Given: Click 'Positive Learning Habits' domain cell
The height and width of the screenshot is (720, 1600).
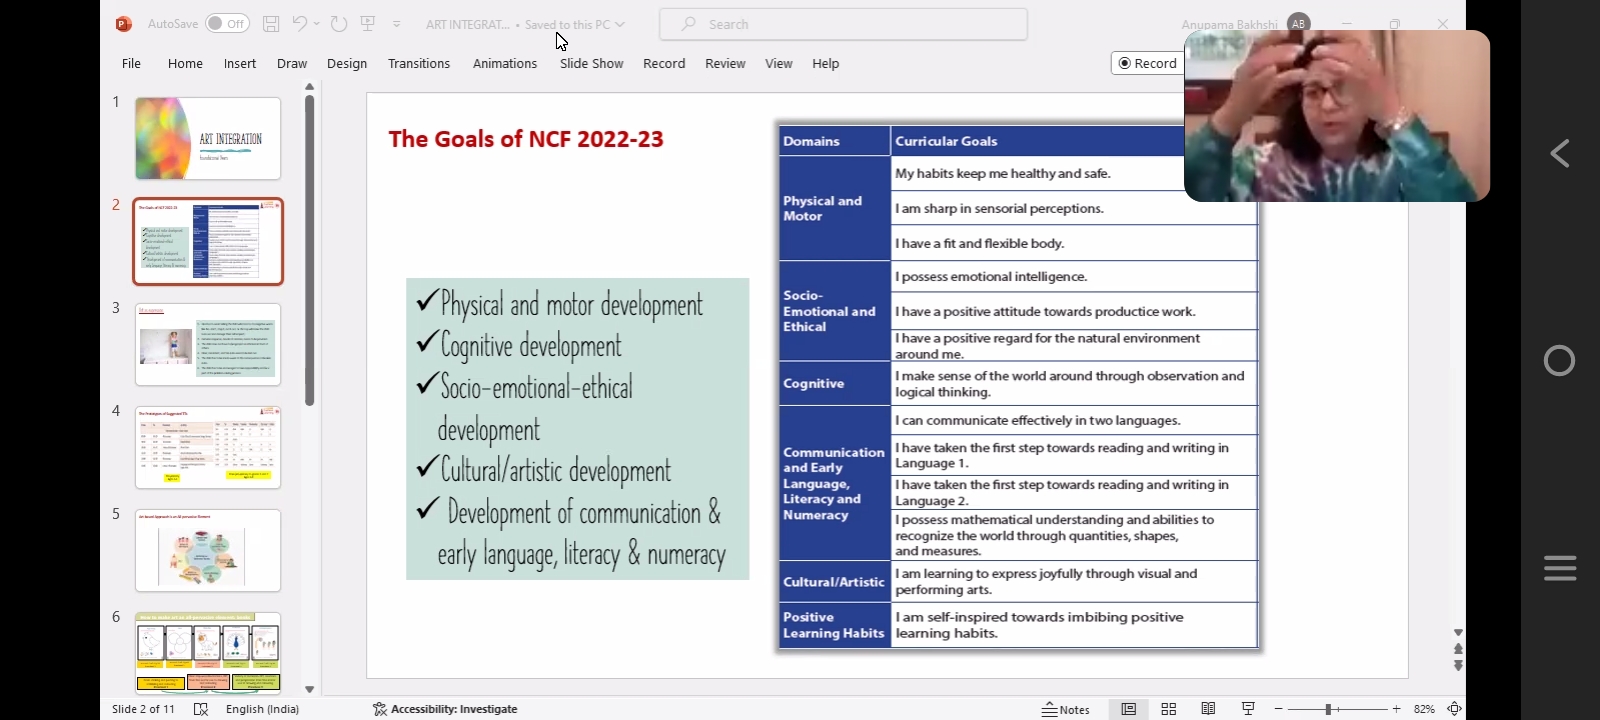Looking at the screenshot, I should coord(834,625).
